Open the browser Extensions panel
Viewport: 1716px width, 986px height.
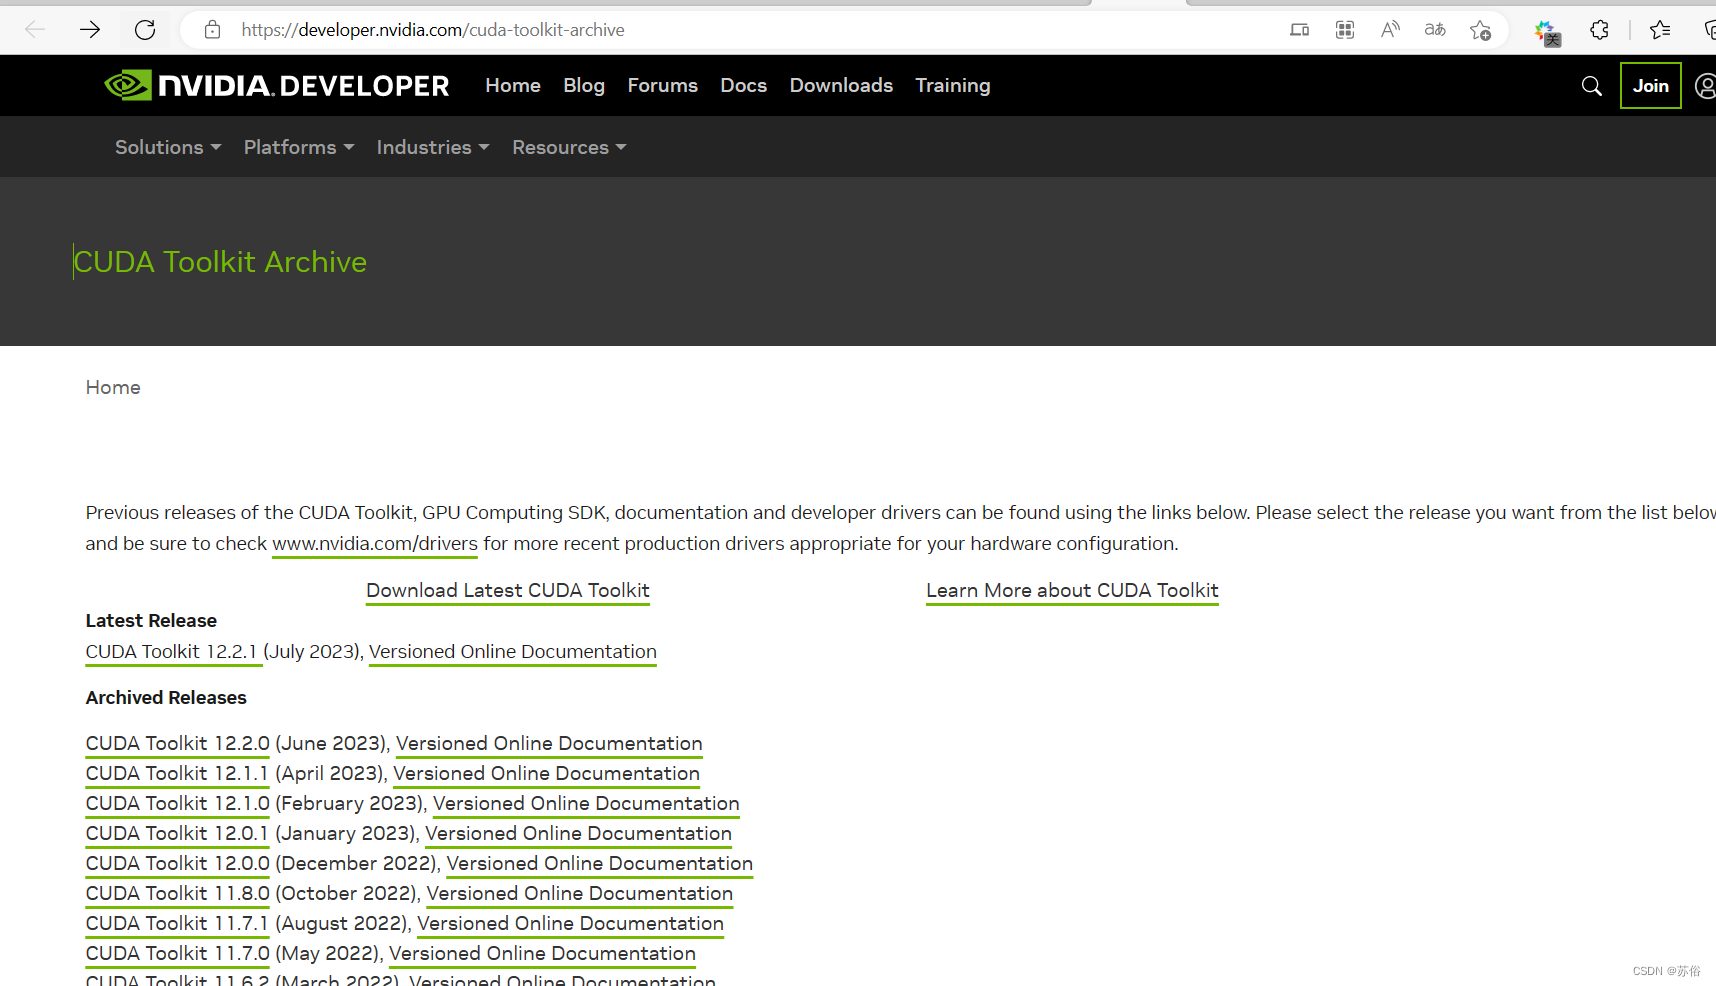1598,29
